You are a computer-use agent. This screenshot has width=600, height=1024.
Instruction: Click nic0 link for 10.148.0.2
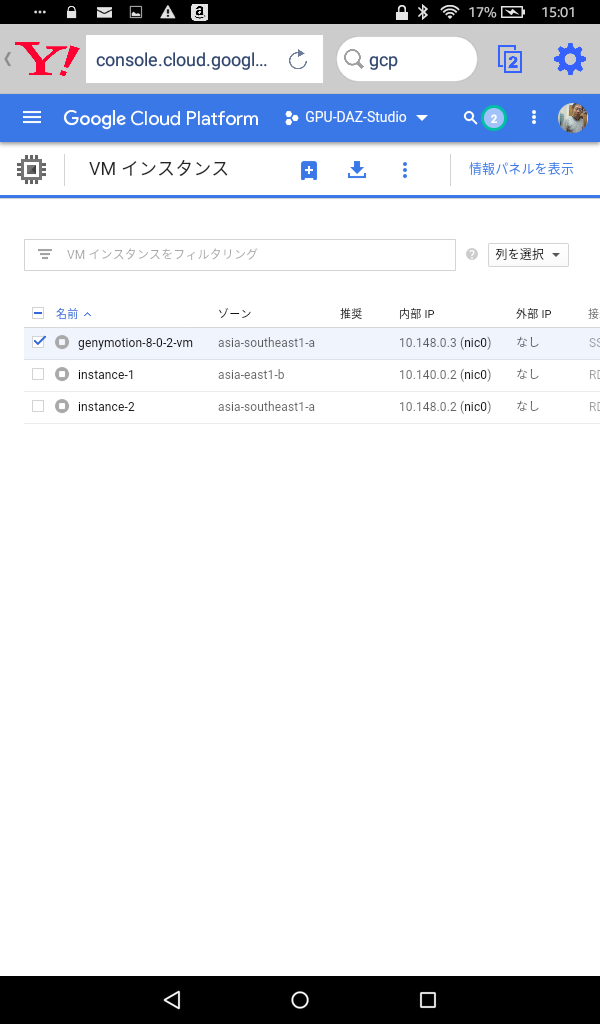[x=475, y=407]
